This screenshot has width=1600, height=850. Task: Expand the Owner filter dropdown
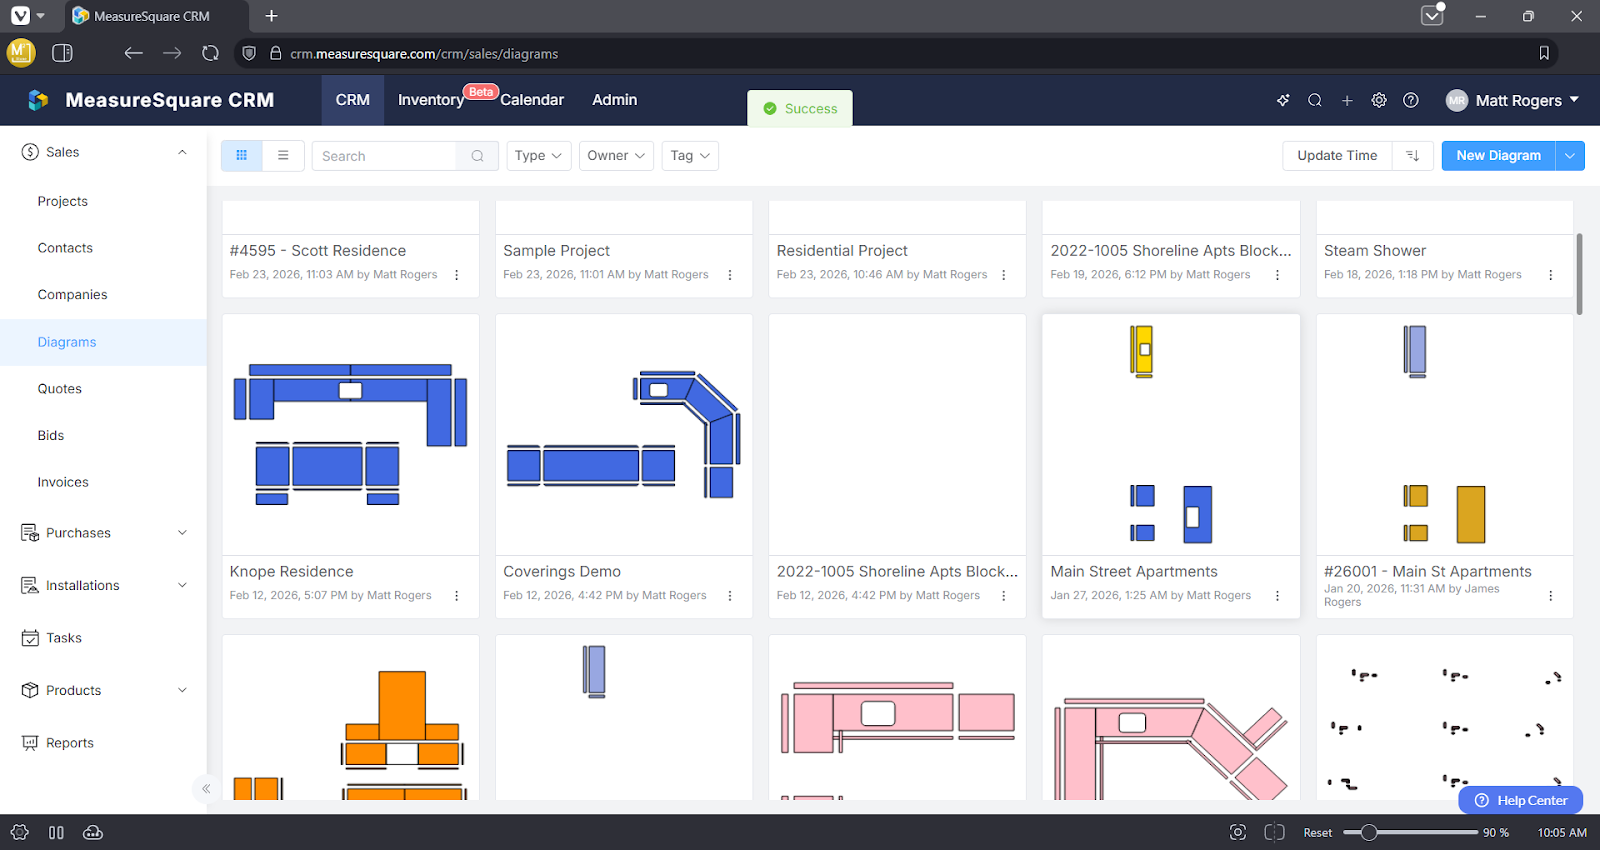[616, 156]
